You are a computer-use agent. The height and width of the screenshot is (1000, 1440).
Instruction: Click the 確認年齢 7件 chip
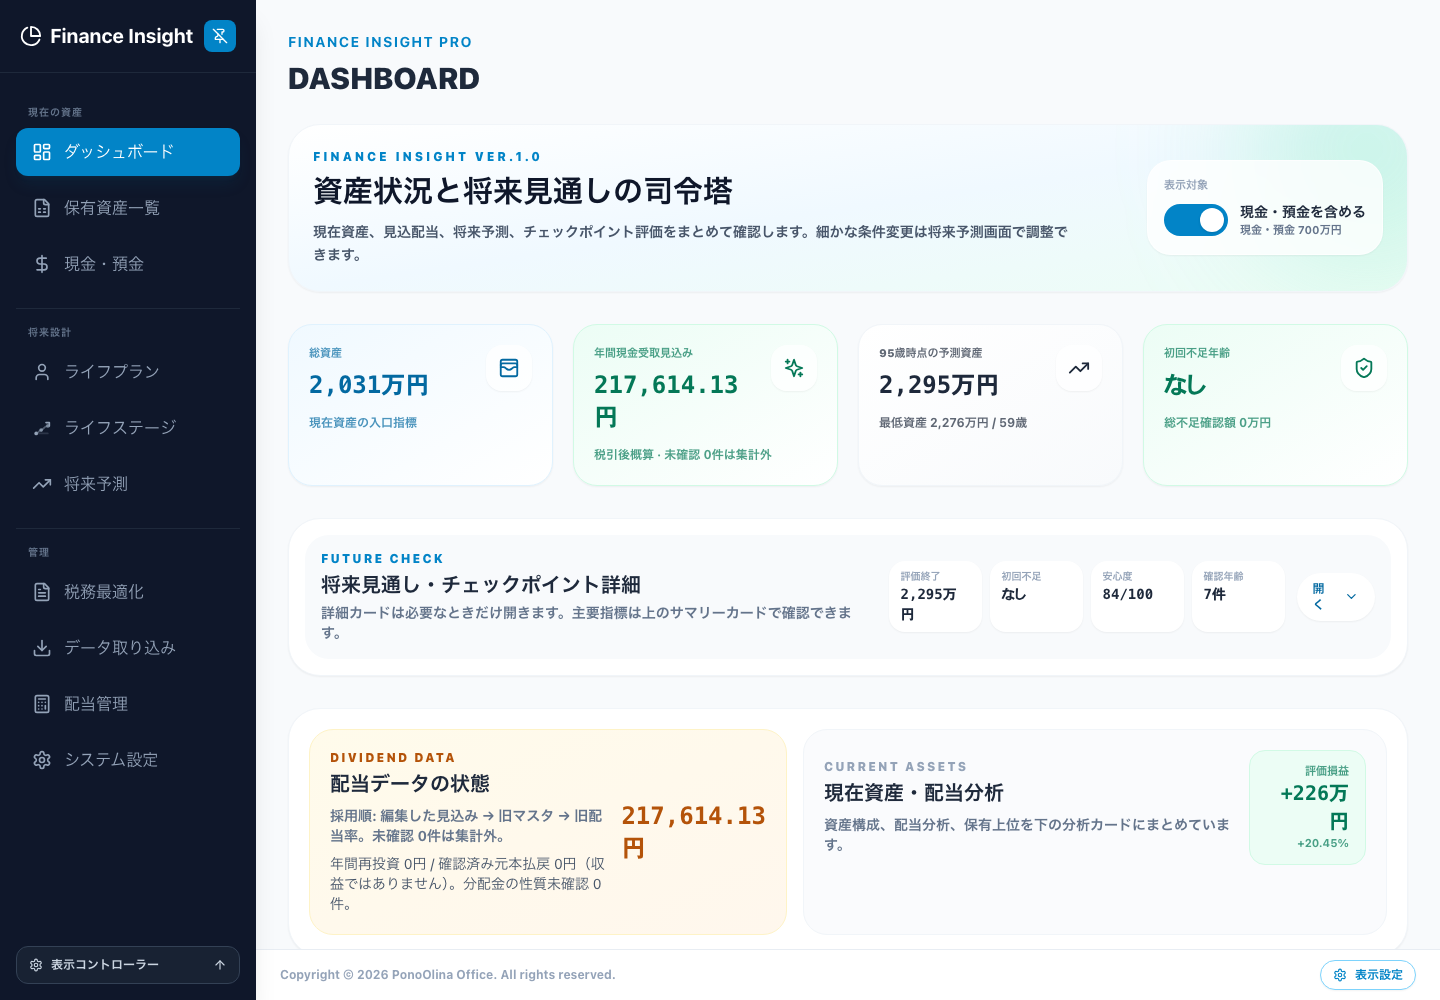(1238, 596)
